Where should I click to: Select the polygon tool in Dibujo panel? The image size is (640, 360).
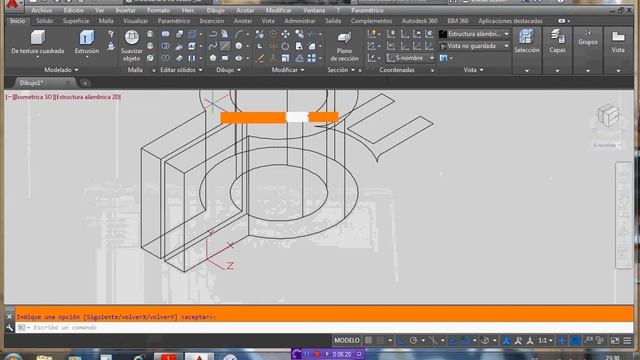tap(213, 58)
